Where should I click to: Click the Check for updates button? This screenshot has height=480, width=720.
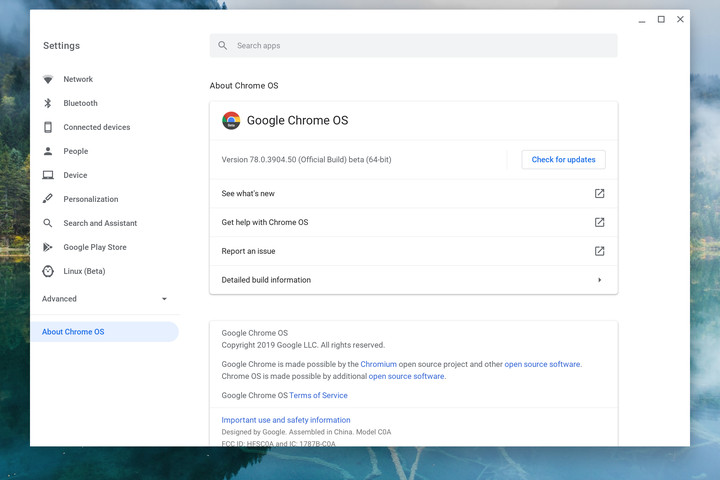click(x=563, y=159)
